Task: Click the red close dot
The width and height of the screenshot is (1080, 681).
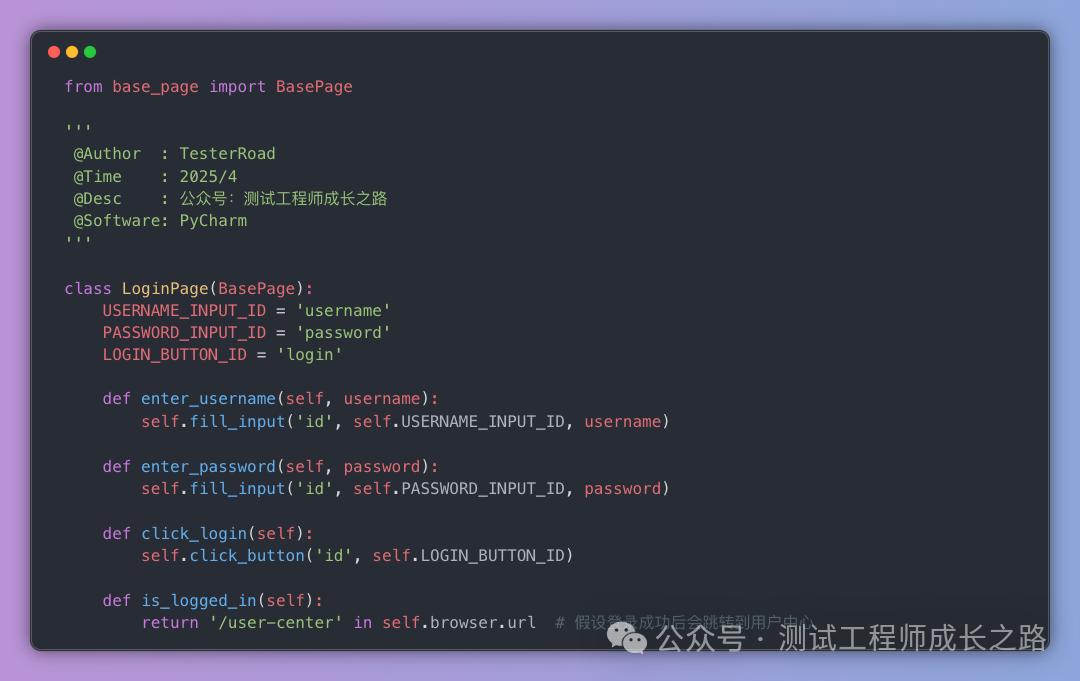Action: point(54,52)
